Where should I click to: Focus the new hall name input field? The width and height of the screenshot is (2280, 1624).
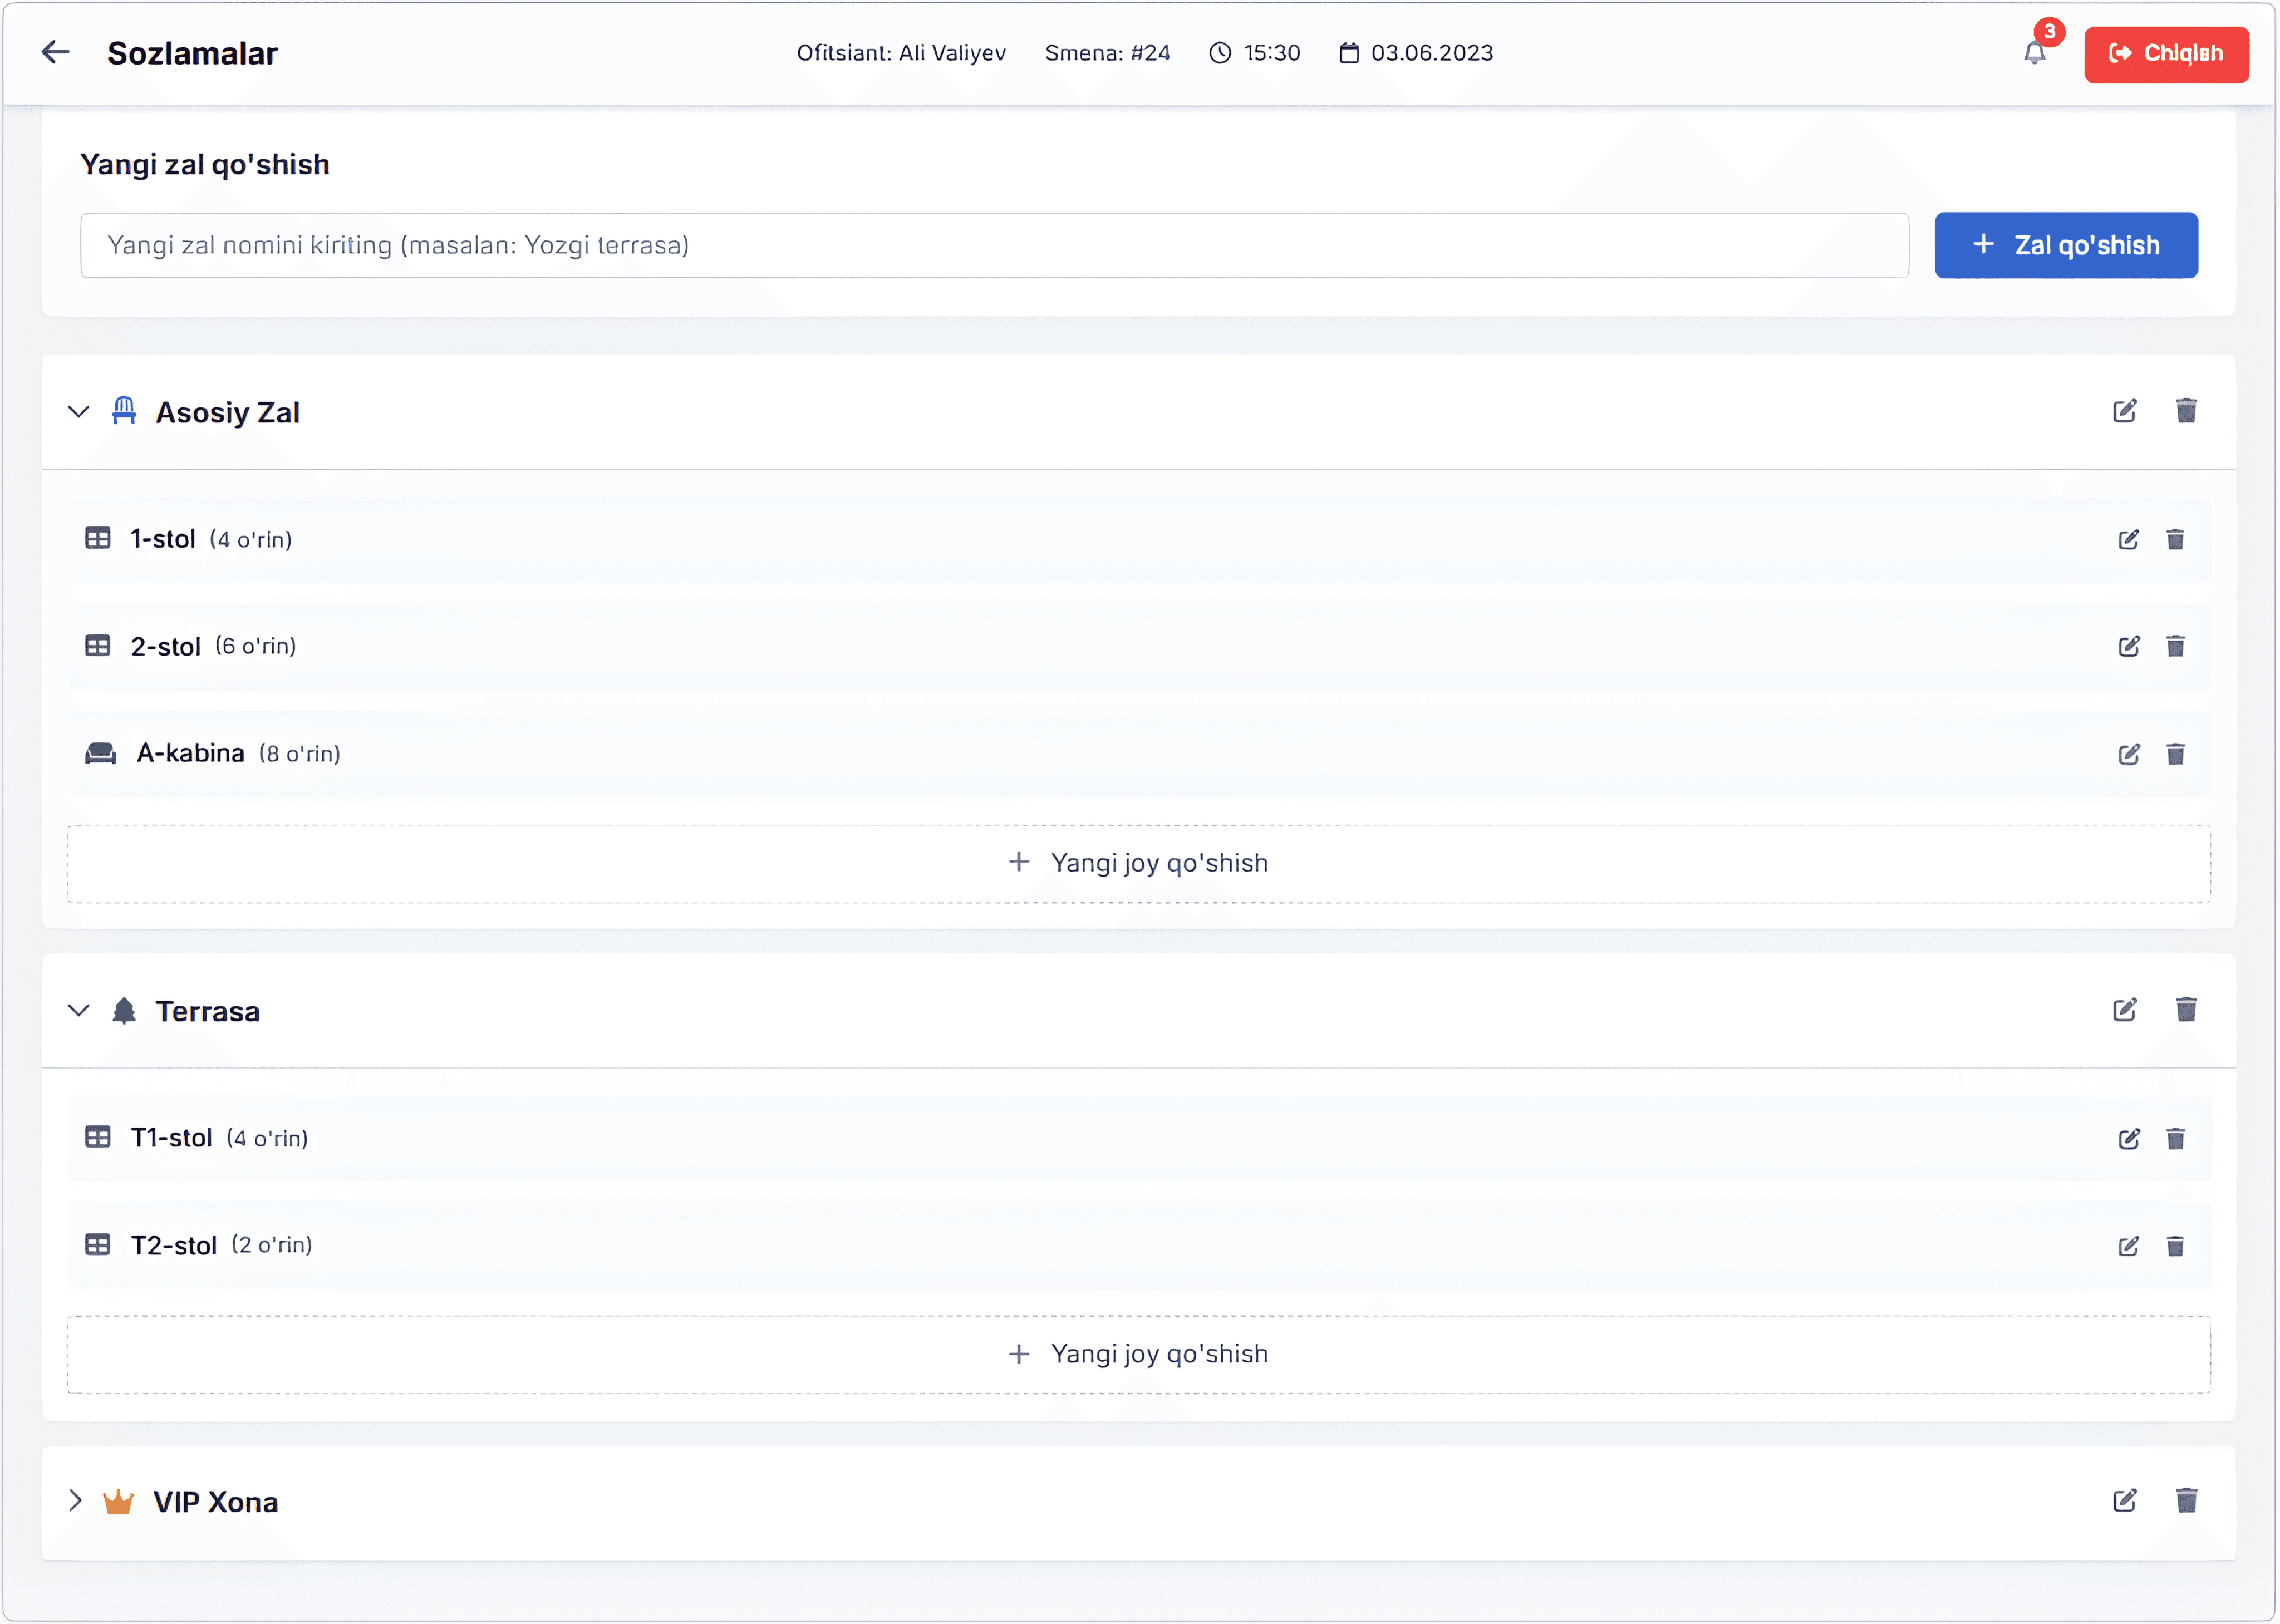click(x=993, y=246)
